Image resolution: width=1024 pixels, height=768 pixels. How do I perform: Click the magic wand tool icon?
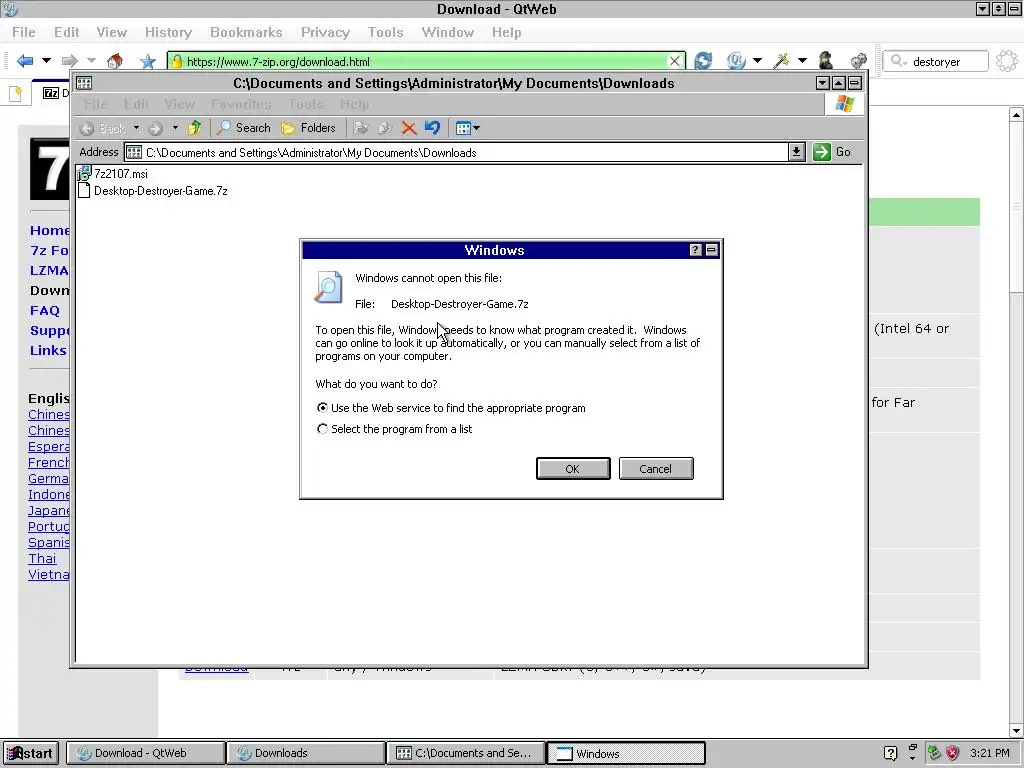tap(780, 61)
